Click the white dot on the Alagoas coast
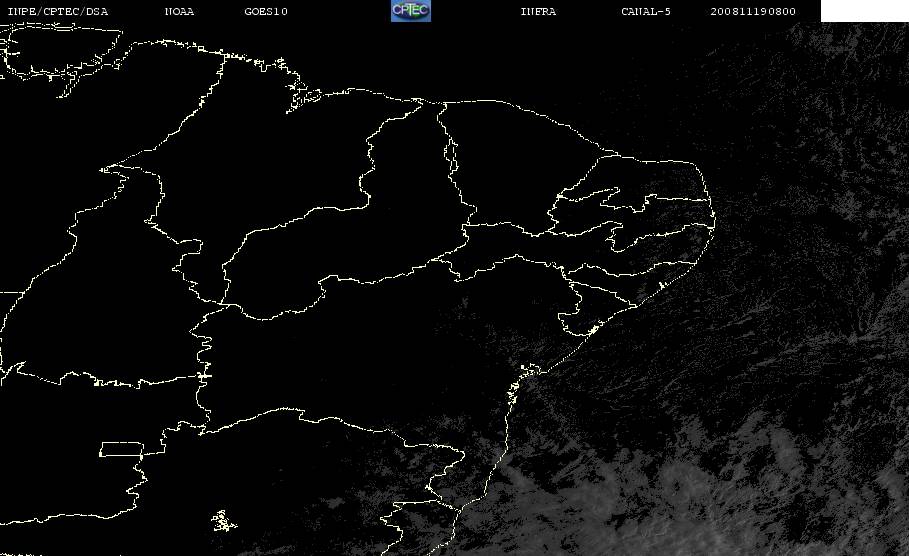Screen dimensions: 909x556 pos(661,285)
